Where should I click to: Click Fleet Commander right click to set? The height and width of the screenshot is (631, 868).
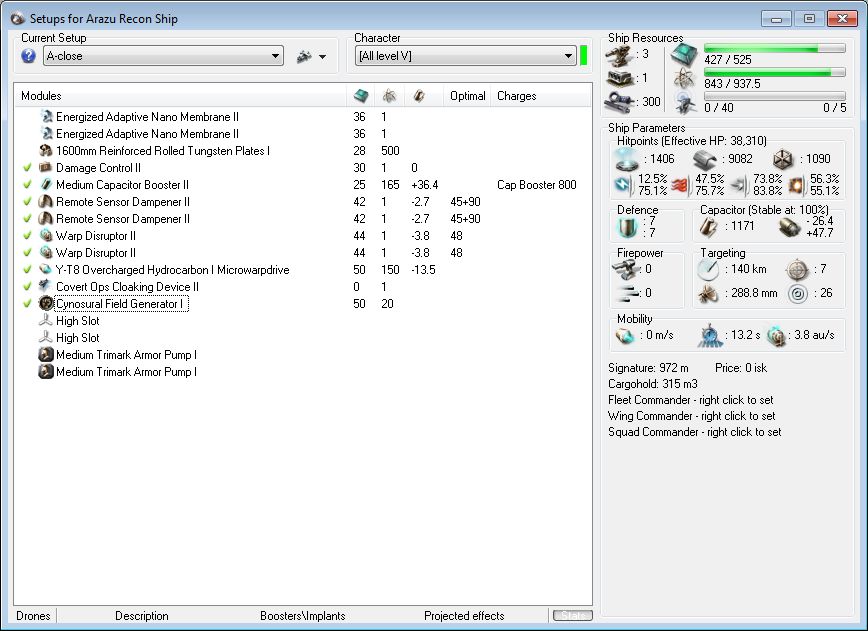click(690, 400)
